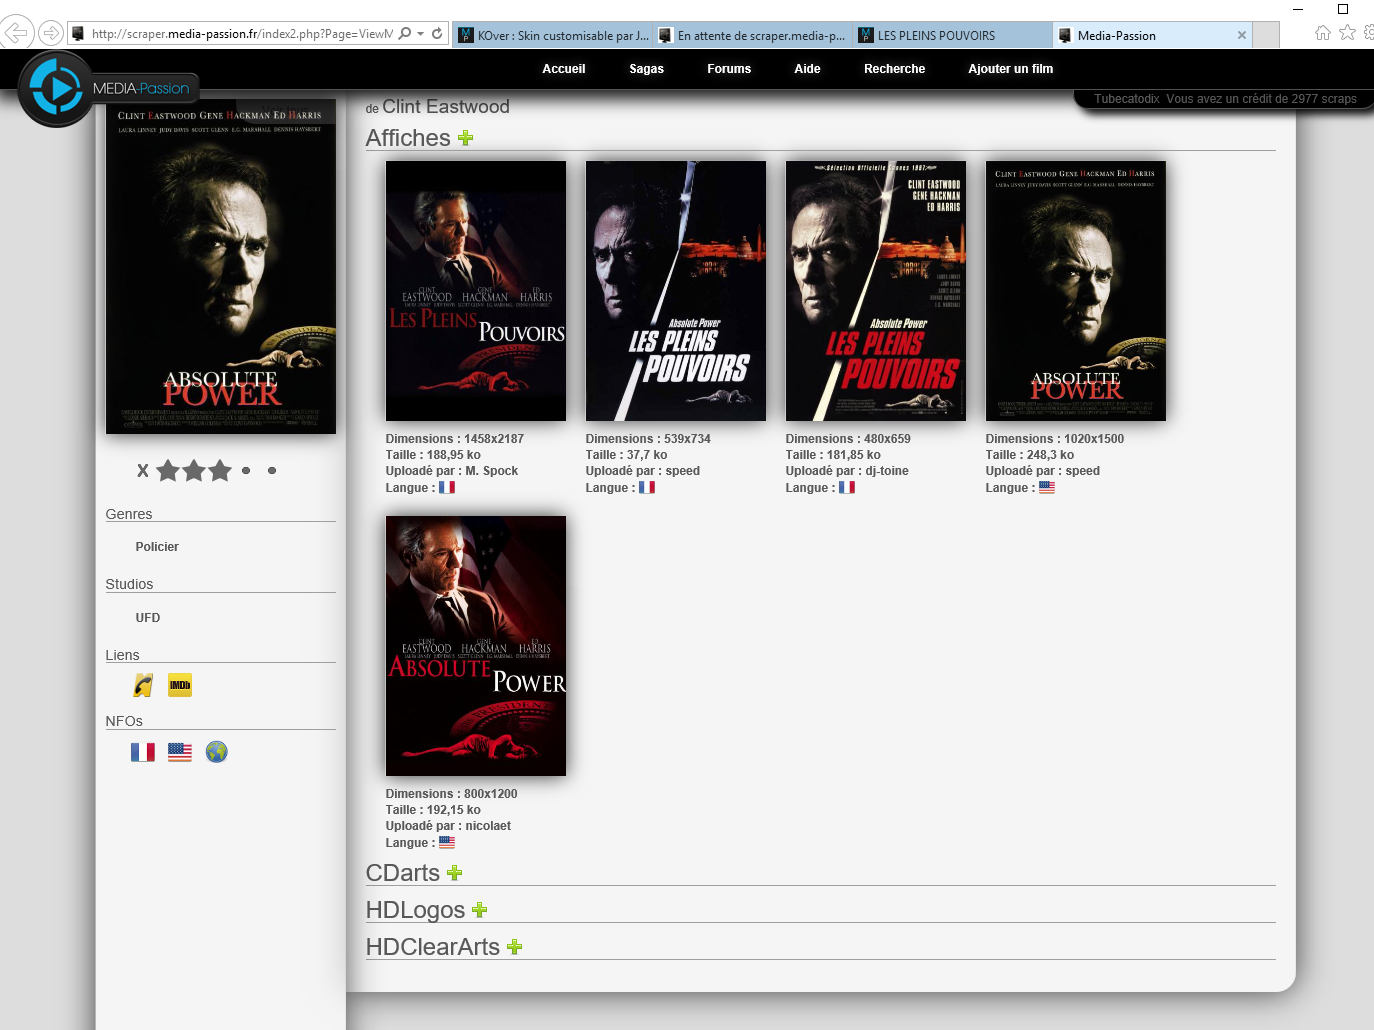Open the Accueil menu item
Image resolution: width=1374 pixels, height=1030 pixels.
564,69
